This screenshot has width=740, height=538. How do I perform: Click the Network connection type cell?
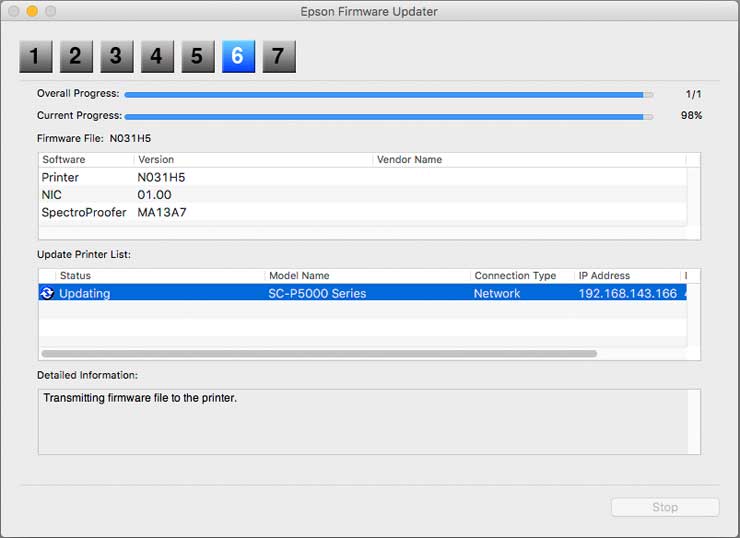(x=497, y=294)
